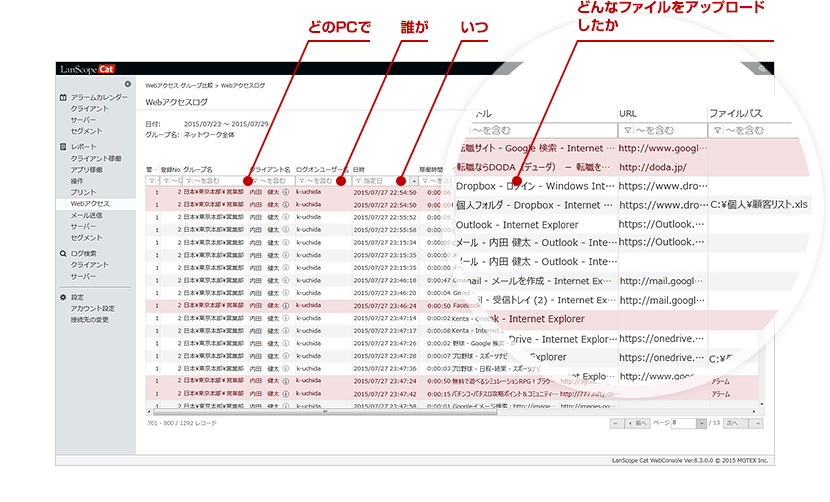830x502 pixels.
Task: Open 接続先の変更 settings
Action: [89, 320]
